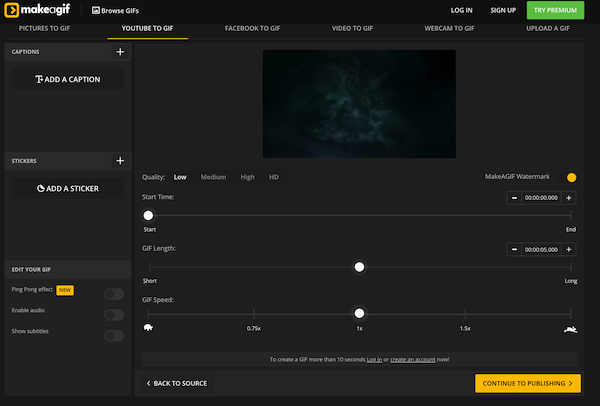
Task: Click plus icon in Stickers header
Action: point(120,161)
